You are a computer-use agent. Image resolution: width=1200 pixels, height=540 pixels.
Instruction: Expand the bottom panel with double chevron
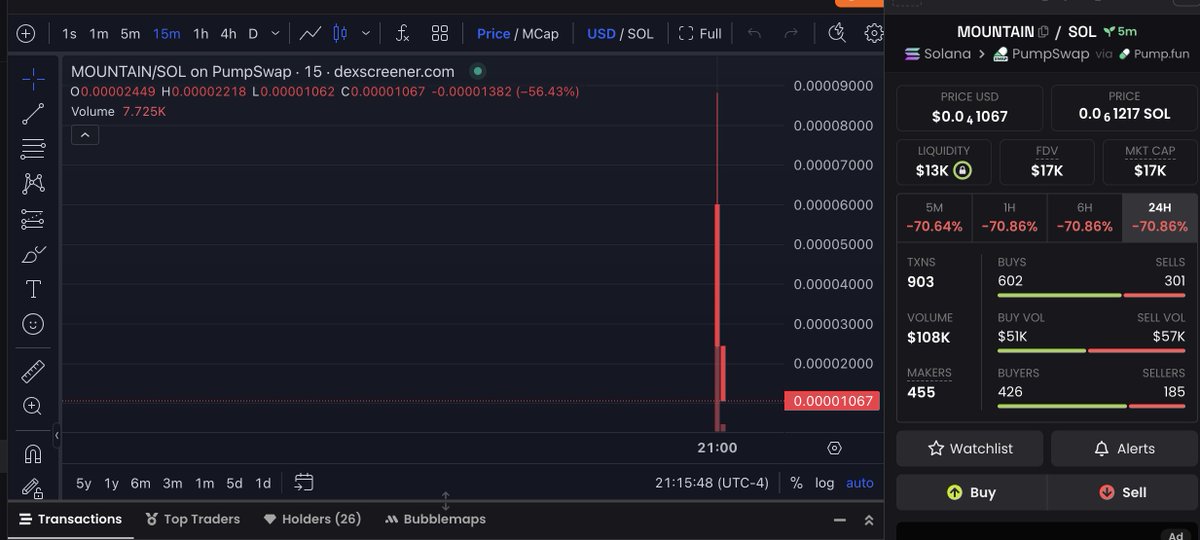869,520
